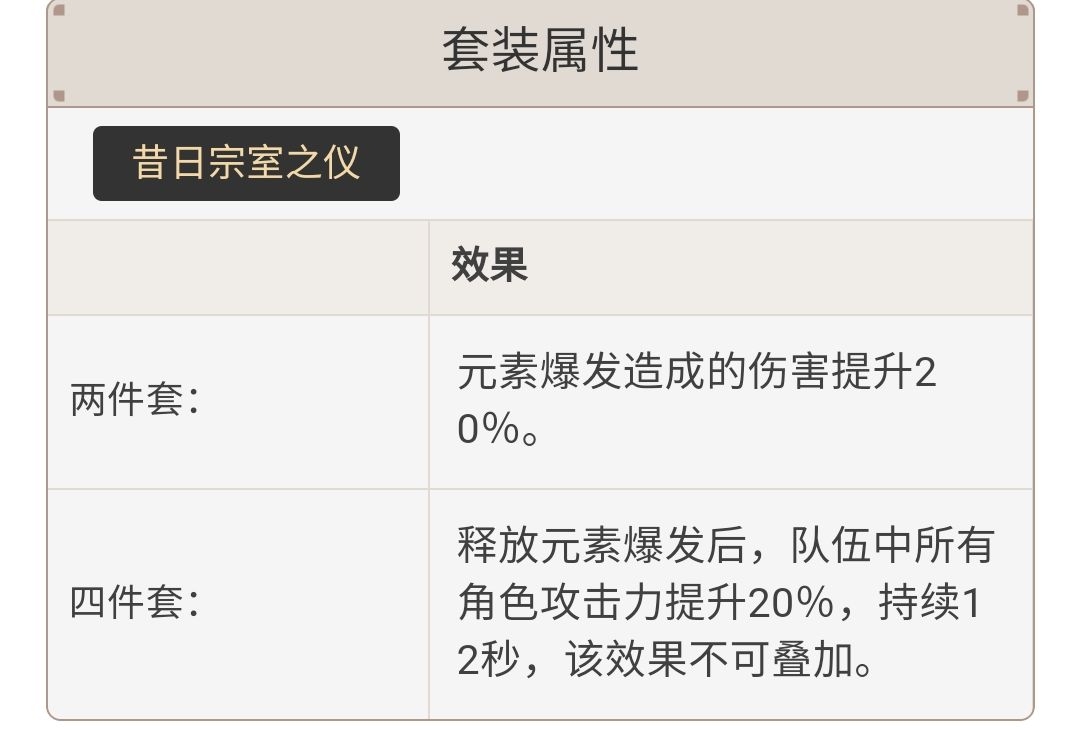Viewport: 1080px width, 730px height.
Task: Click the 套装属性 header title
Action: point(540,50)
